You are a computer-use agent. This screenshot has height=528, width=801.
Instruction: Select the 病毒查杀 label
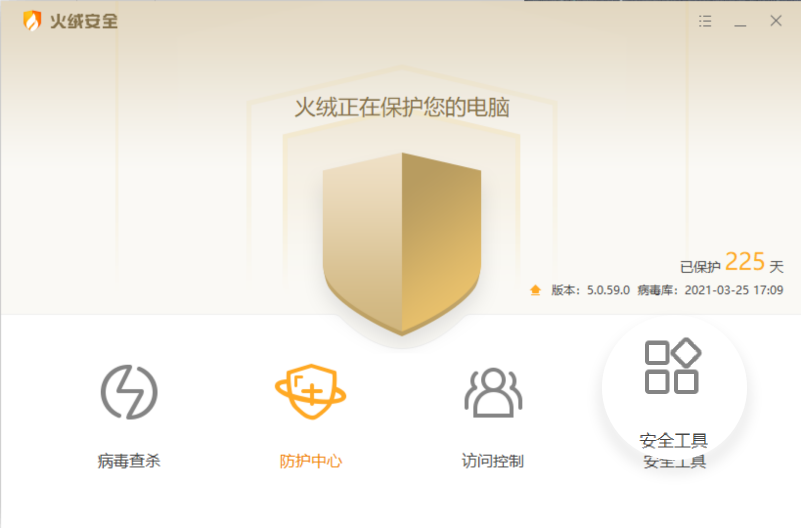pyautogui.click(x=129, y=461)
